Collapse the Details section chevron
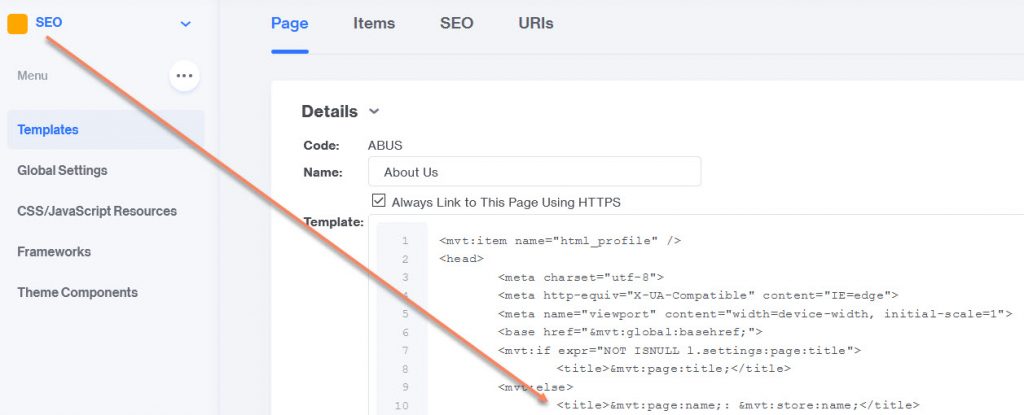The image size is (1024, 415). (x=374, y=111)
